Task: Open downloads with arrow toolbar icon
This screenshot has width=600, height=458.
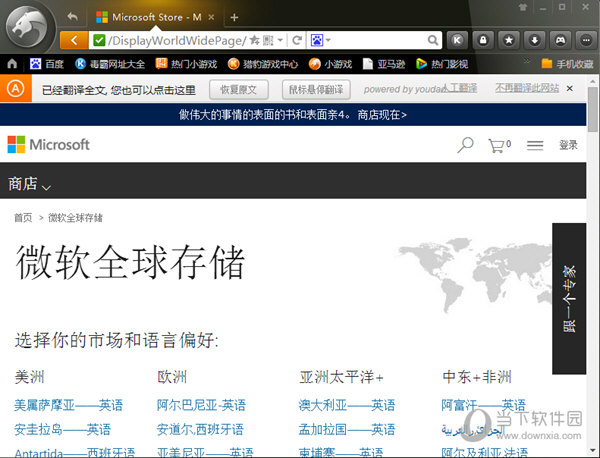Action: (535, 40)
